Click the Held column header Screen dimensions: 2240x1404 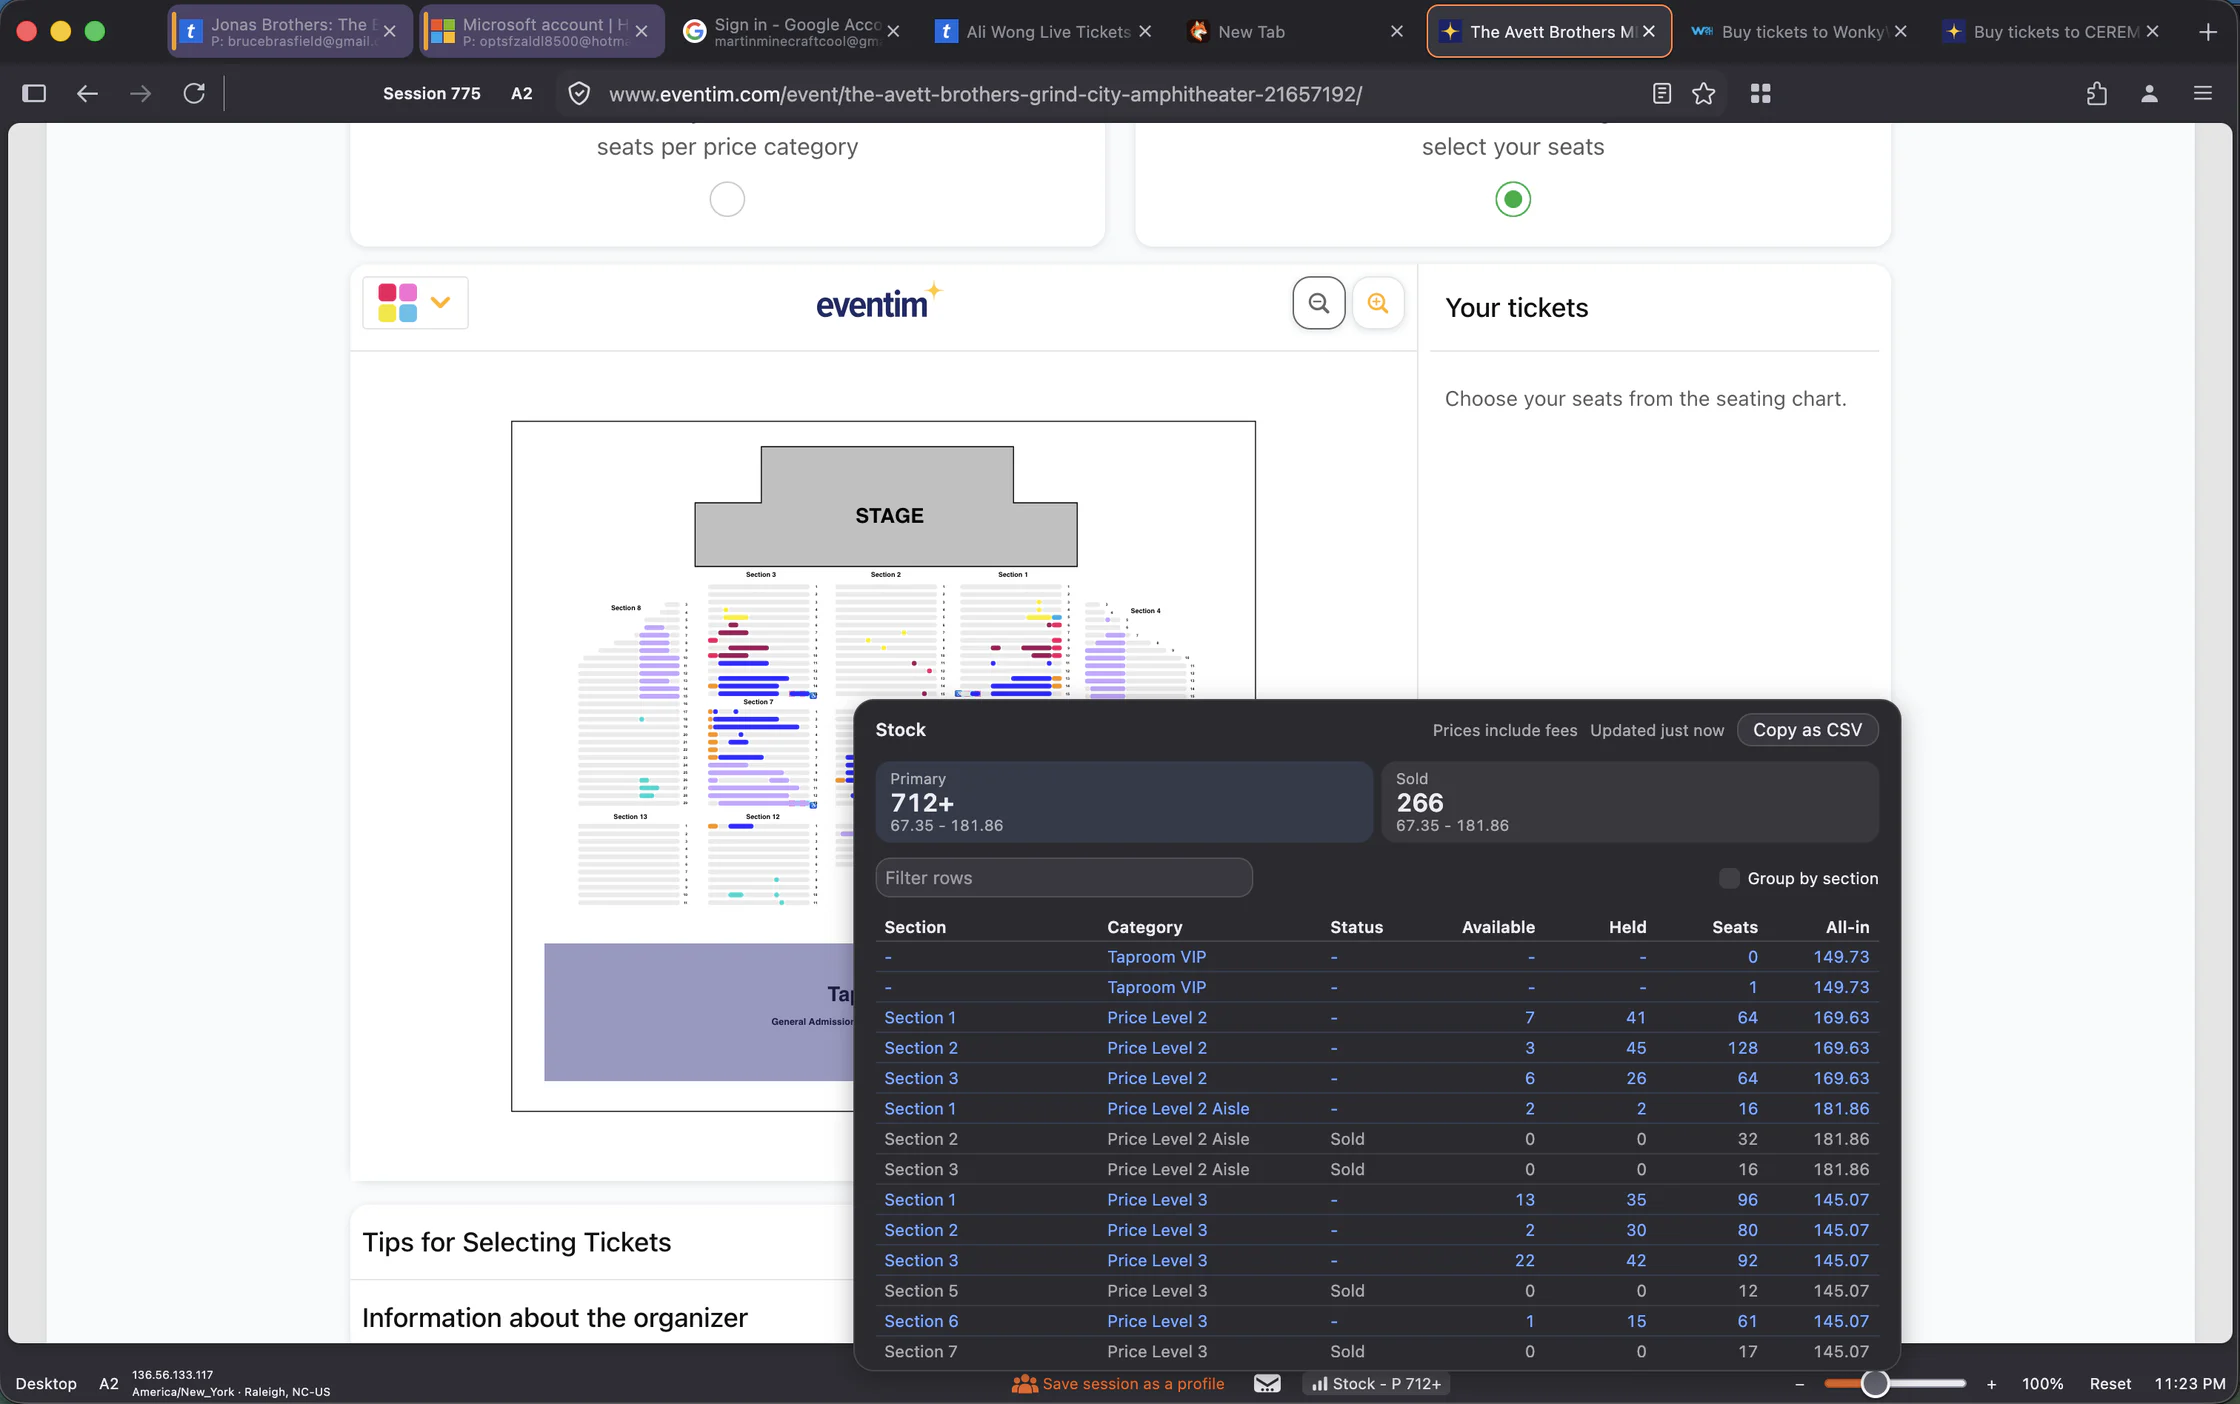click(1627, 927)
